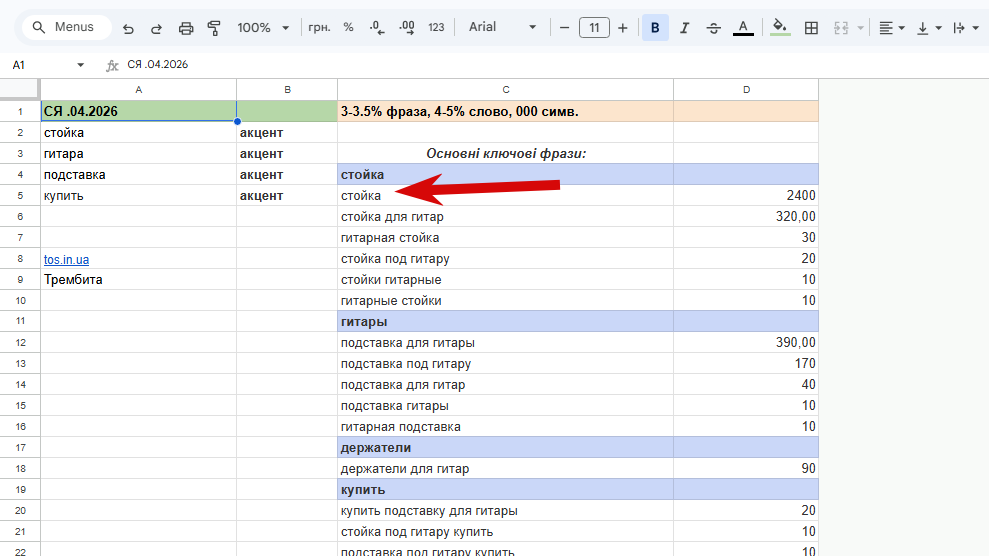989x556 pixels.
Task: Toggle strikethrough formatting
Action: pyautogui.click(x=713, y=28)
